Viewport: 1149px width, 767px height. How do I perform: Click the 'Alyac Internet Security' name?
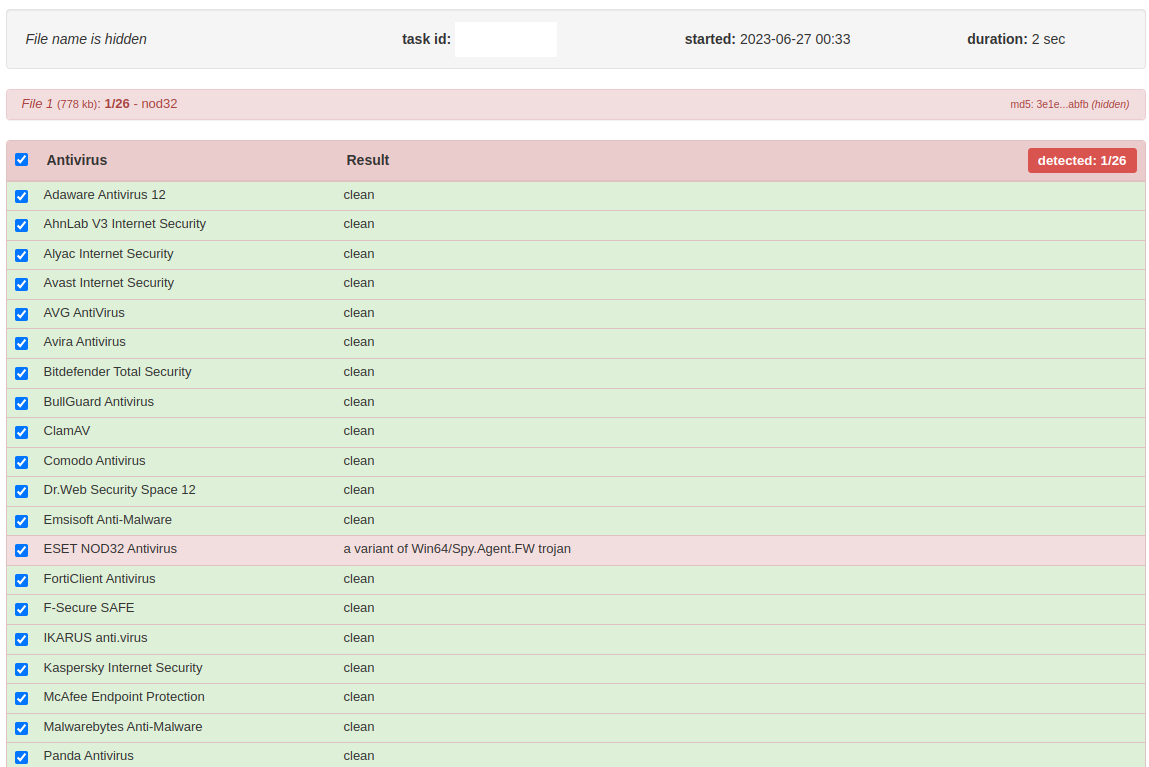coord(108,254)
